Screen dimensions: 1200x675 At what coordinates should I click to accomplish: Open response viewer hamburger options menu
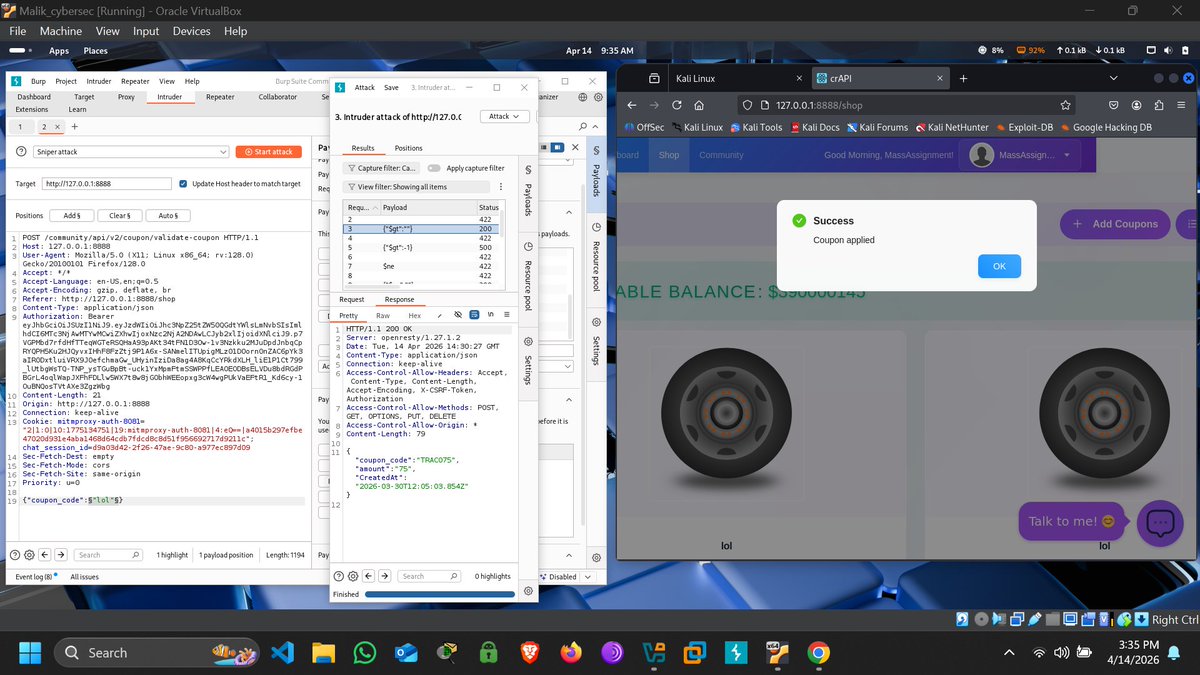[x=507, y=315]
